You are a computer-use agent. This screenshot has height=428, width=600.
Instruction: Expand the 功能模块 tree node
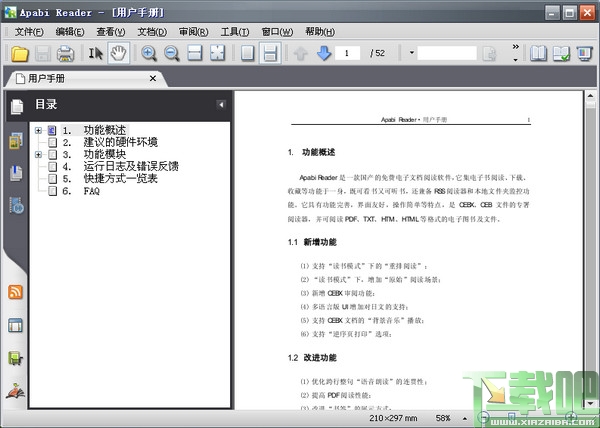point(38,155)
